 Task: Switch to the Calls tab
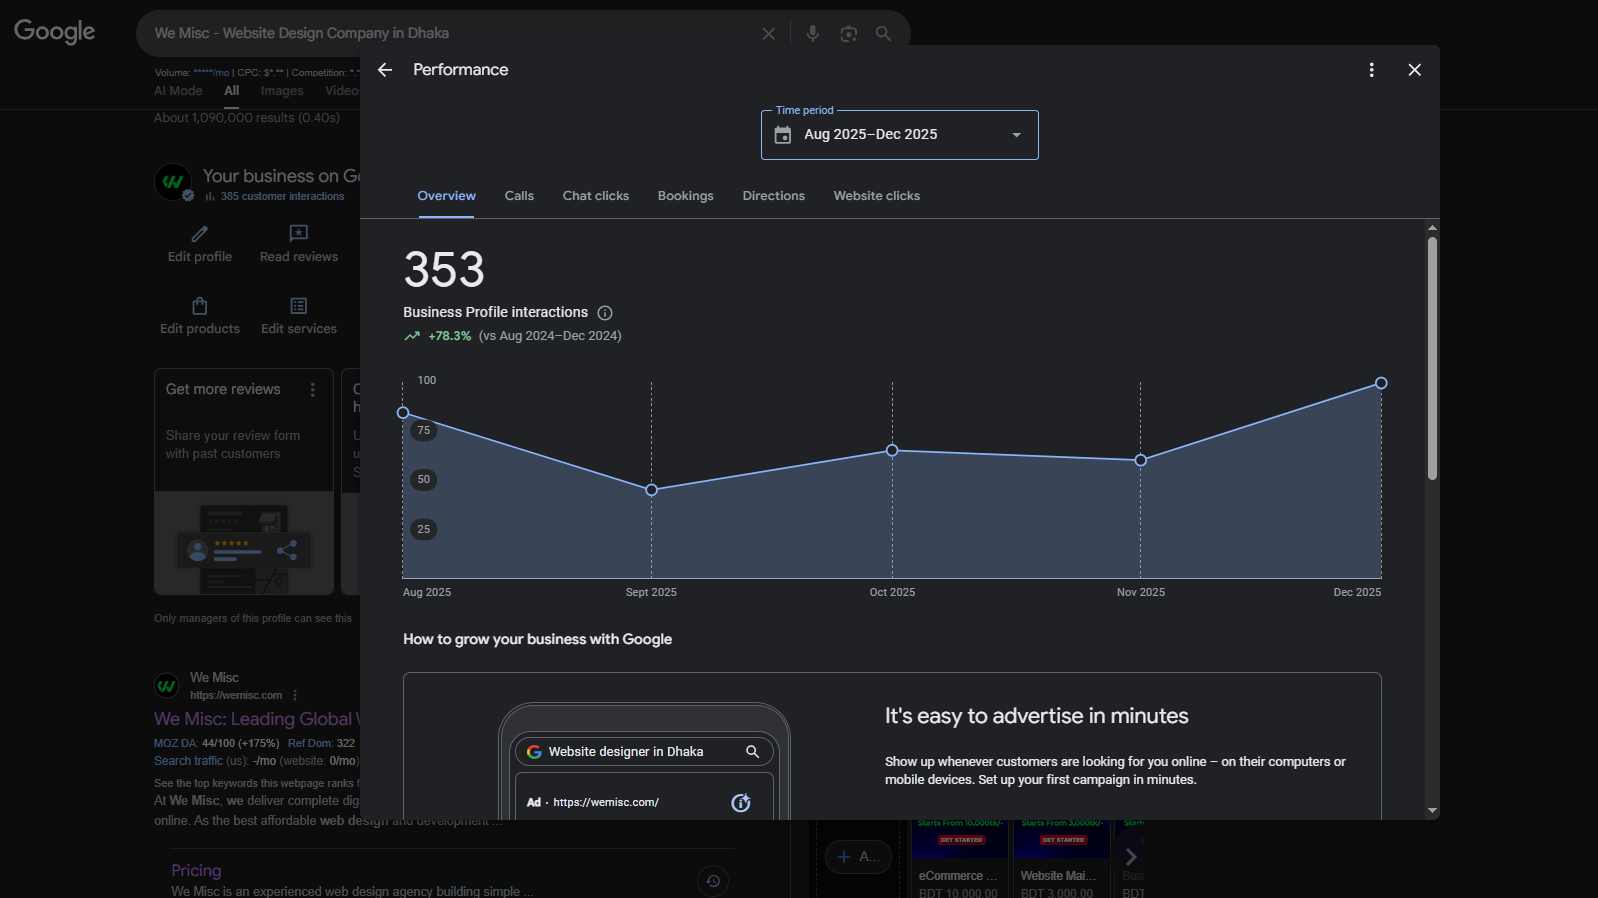tap(519, 196)
